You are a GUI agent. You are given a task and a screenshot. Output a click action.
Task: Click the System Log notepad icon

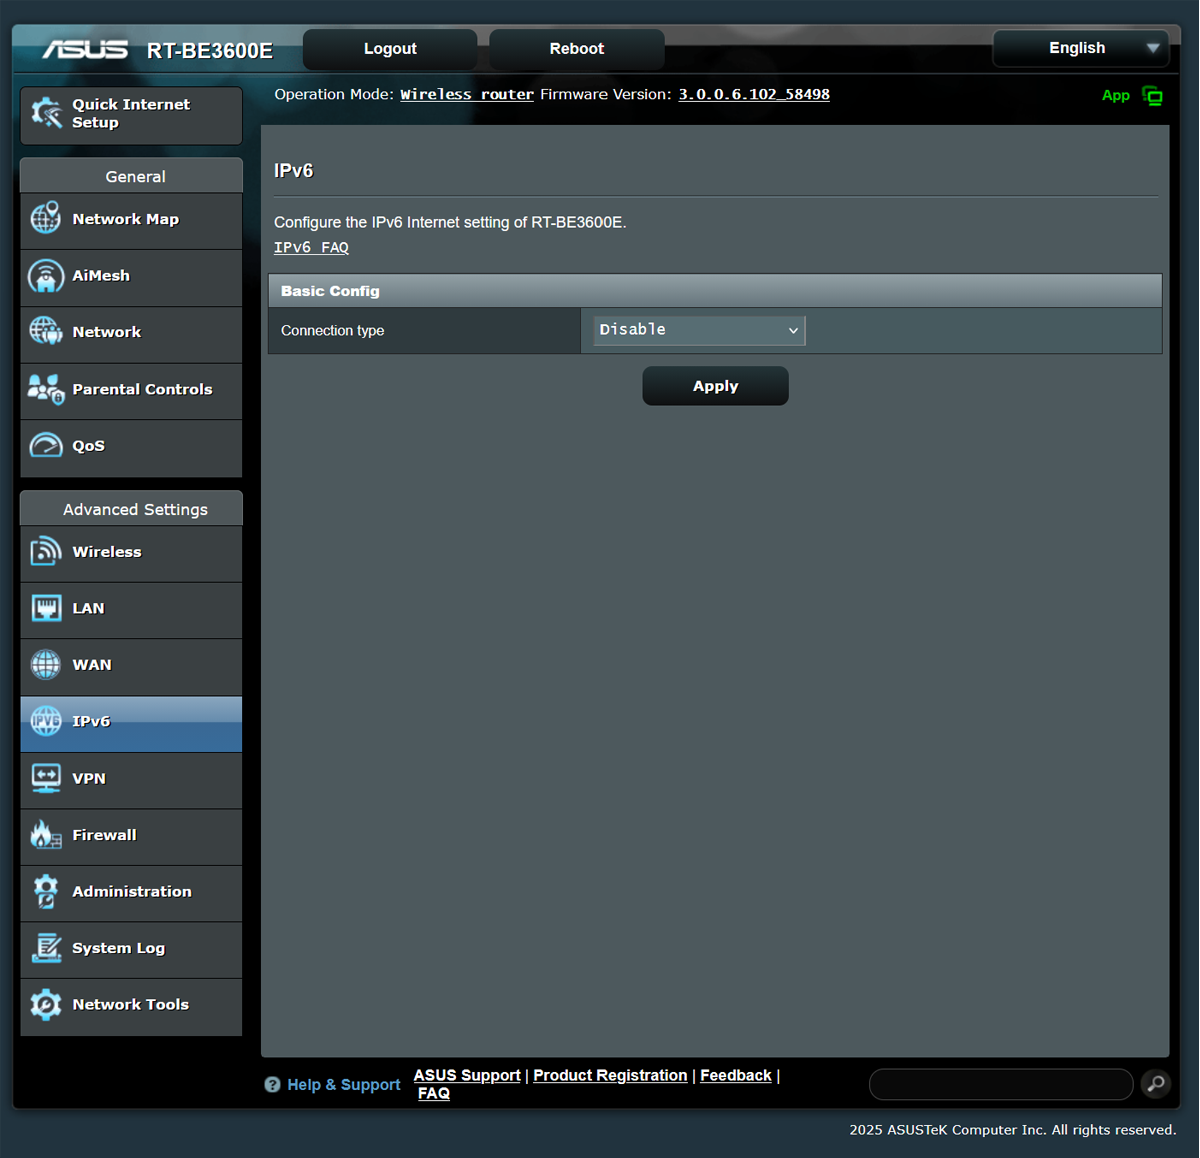46,947
